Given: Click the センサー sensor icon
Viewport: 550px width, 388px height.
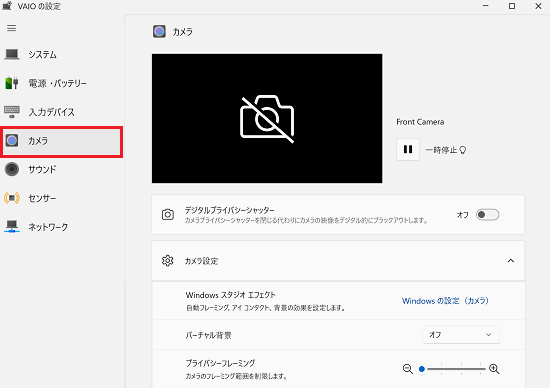Looking at the screenshot, I should tap(12, 198).
